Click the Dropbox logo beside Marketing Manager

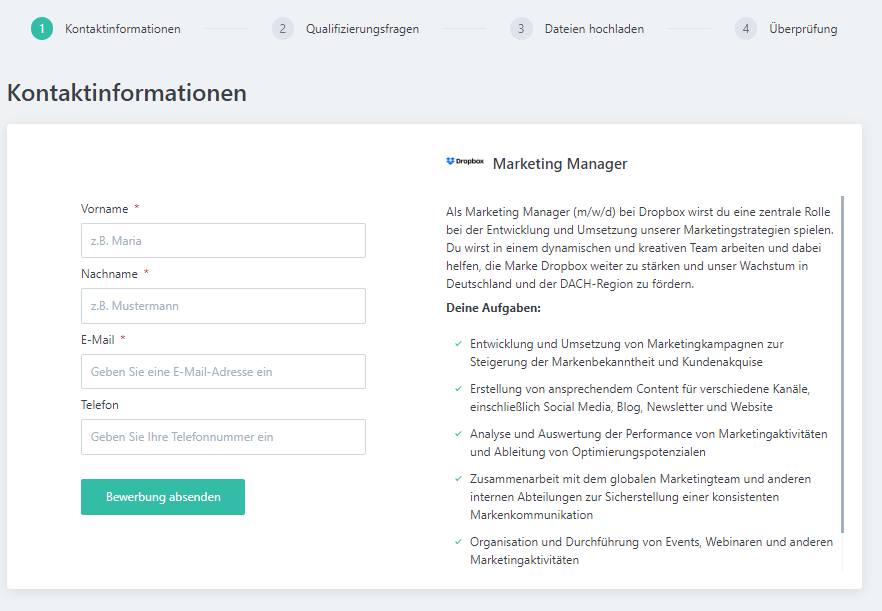point(465,161)
